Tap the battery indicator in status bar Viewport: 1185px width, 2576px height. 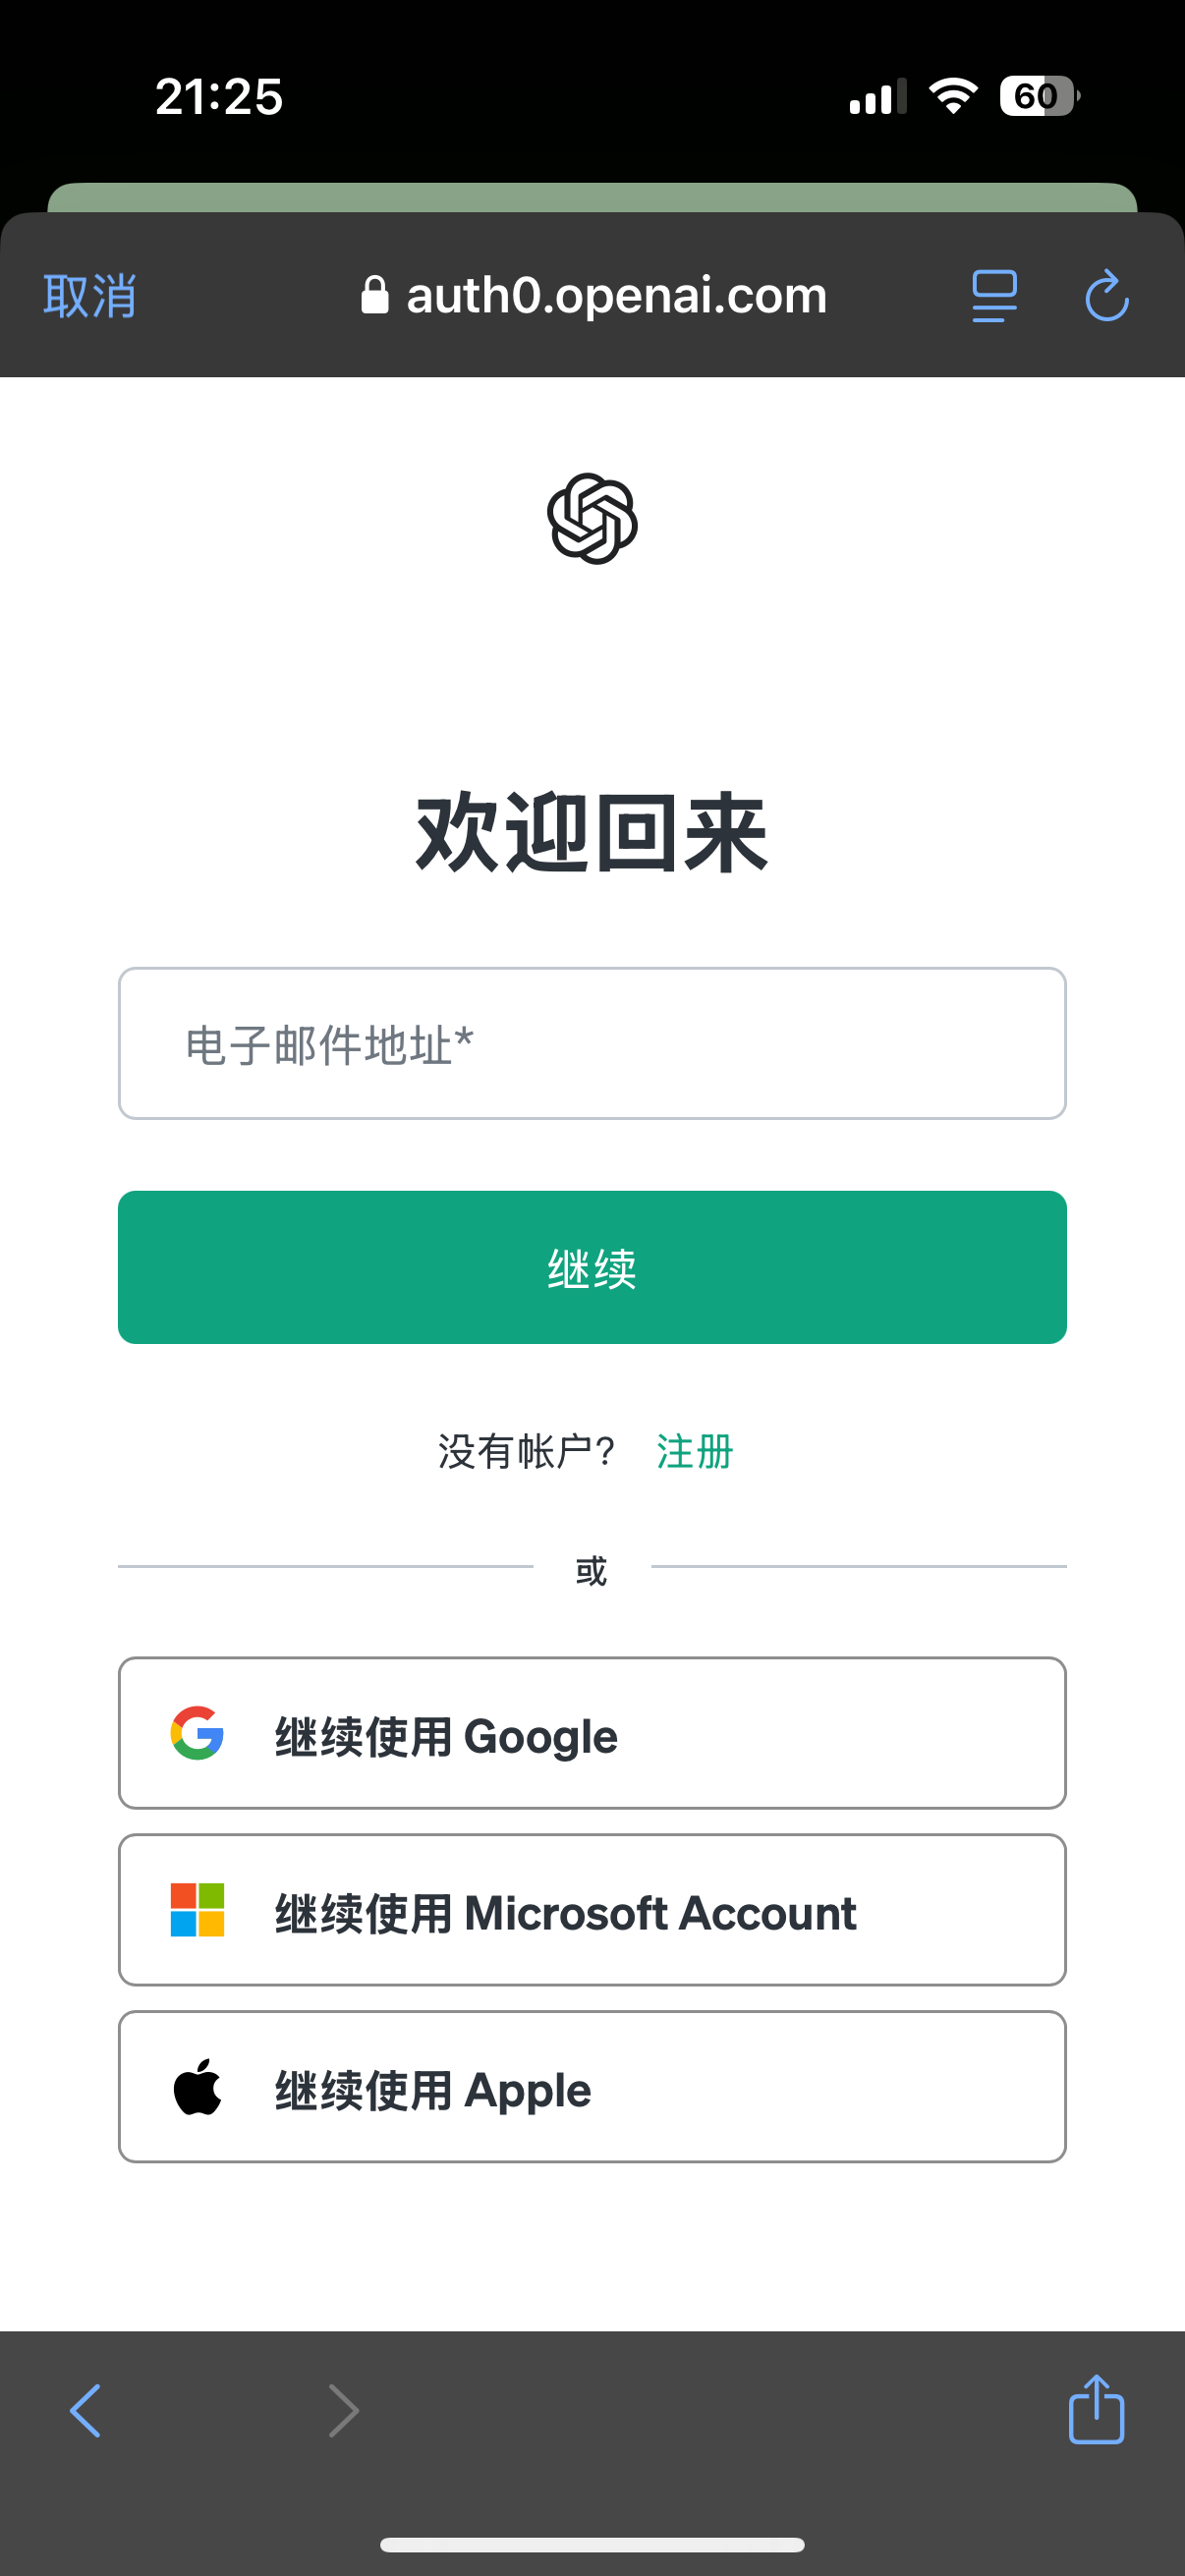(x=1038, y=96)
